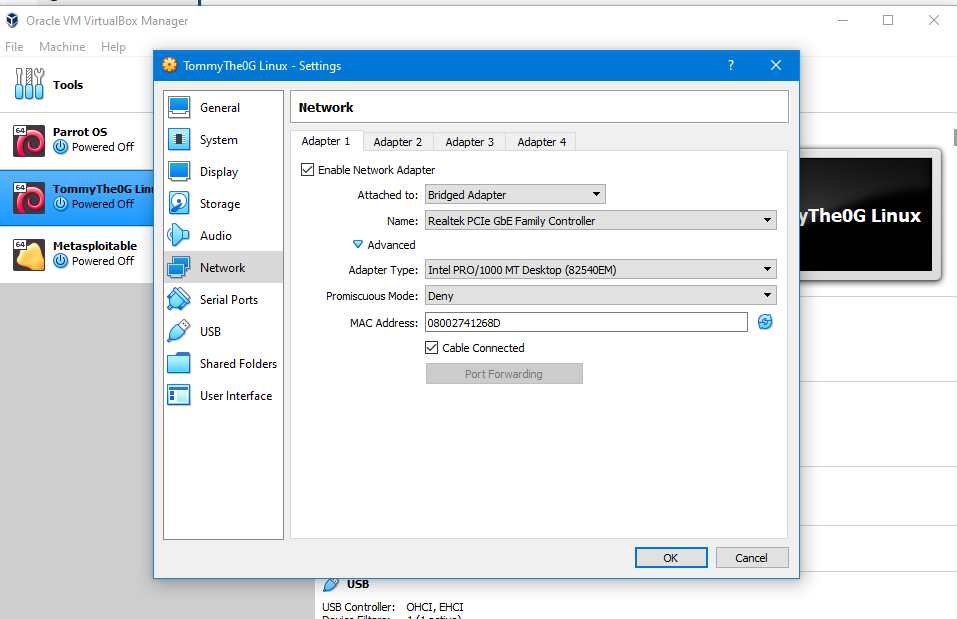Click the User Interface label

pos(236,396)
